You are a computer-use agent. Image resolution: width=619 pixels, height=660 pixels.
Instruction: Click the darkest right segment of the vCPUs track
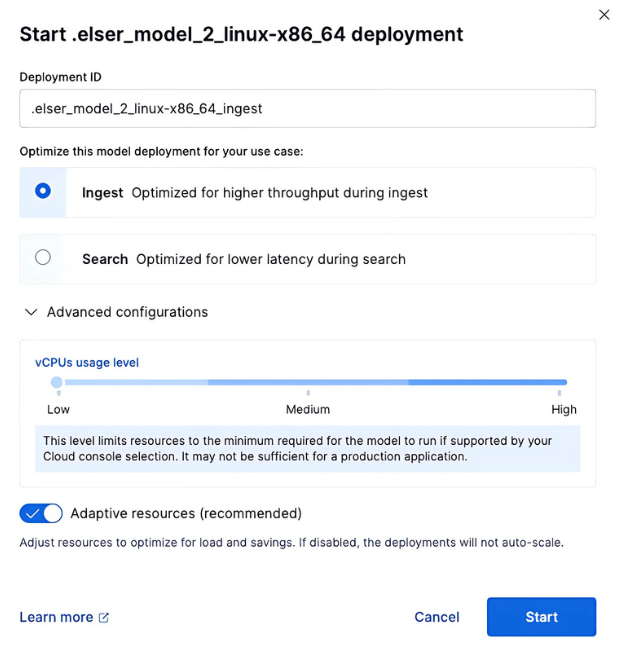coord(487,382)
